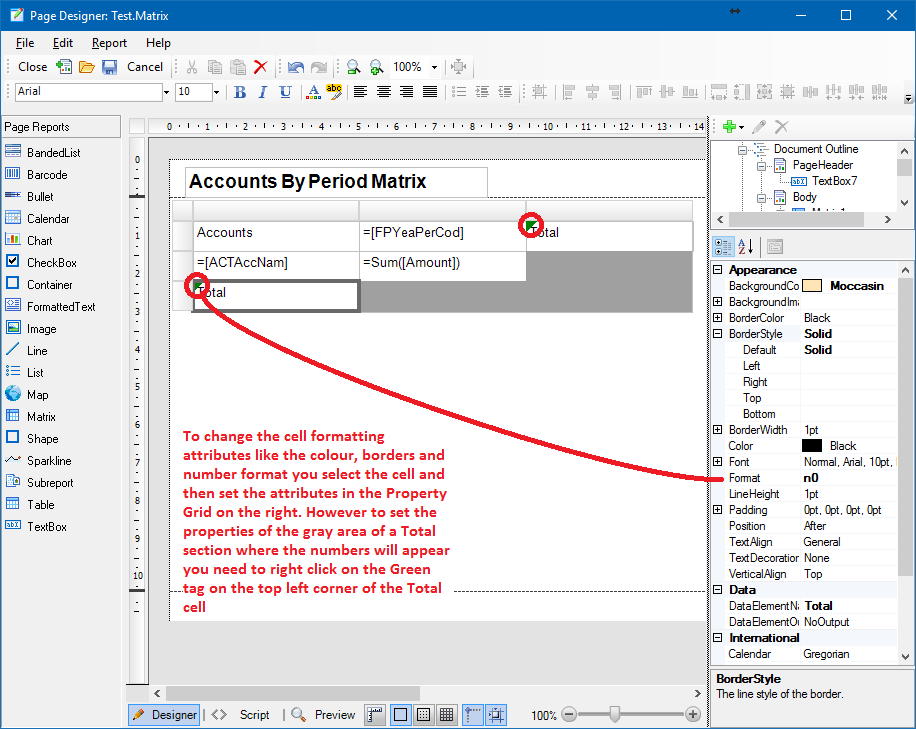This screenshot has height=729, width=916.
Task: Expand the Font property
Action: tap(718, 461)
